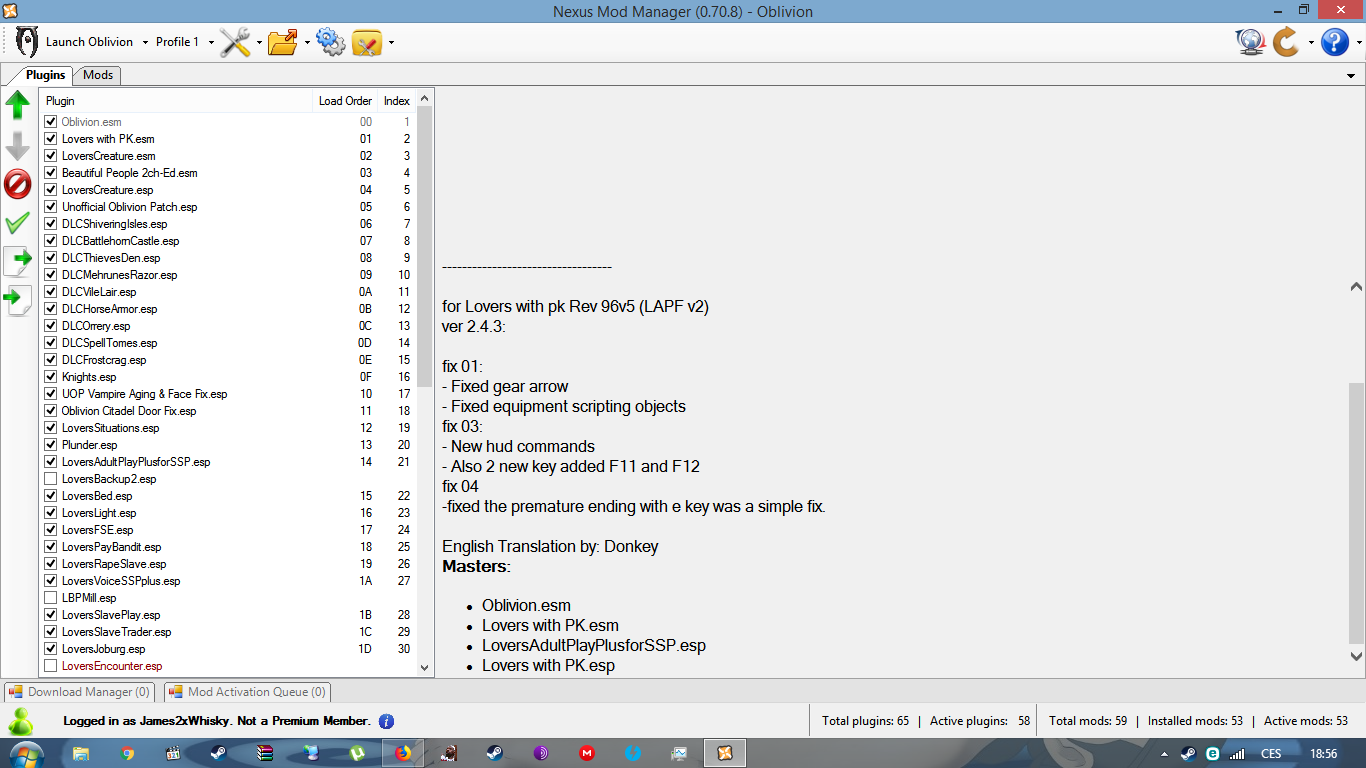
Task: Click the network signal icon in tray
Action: (x=1237, y=754)
